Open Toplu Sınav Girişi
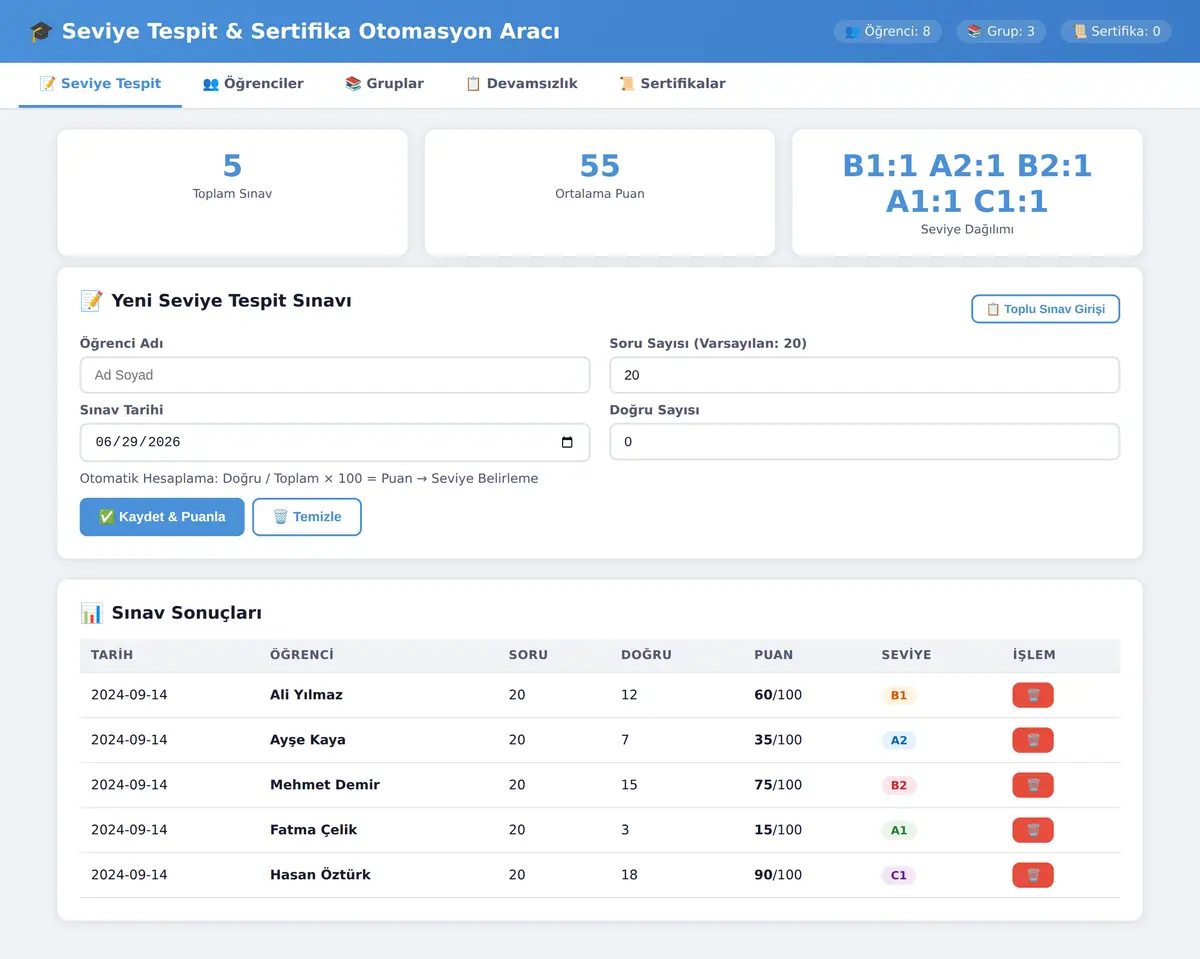Image resolution: width=1200 pixels, height=959 pixels. tap(1045, 309)
